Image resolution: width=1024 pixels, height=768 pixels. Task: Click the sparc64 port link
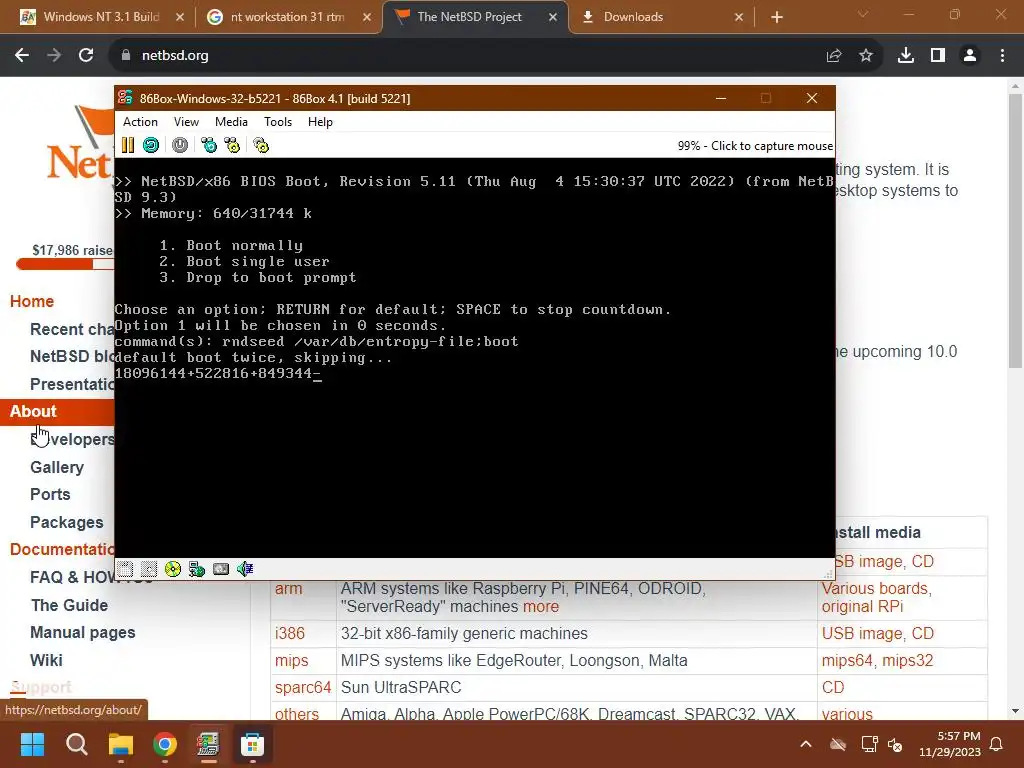tap(303, 687)
